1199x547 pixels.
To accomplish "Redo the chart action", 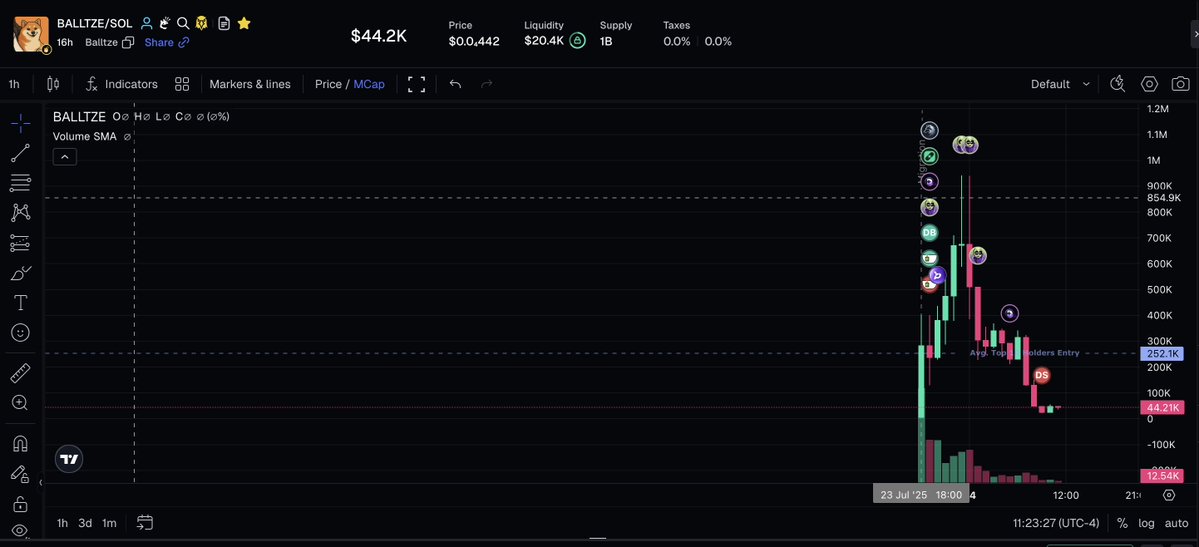I will [x=486, y=84].
